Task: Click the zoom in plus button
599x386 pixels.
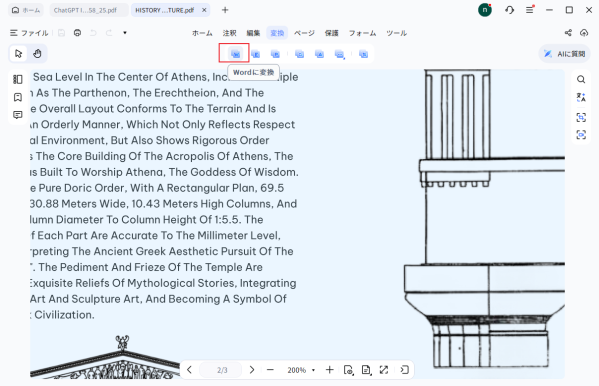Action: pyautogui.click(x=329, y=370)
